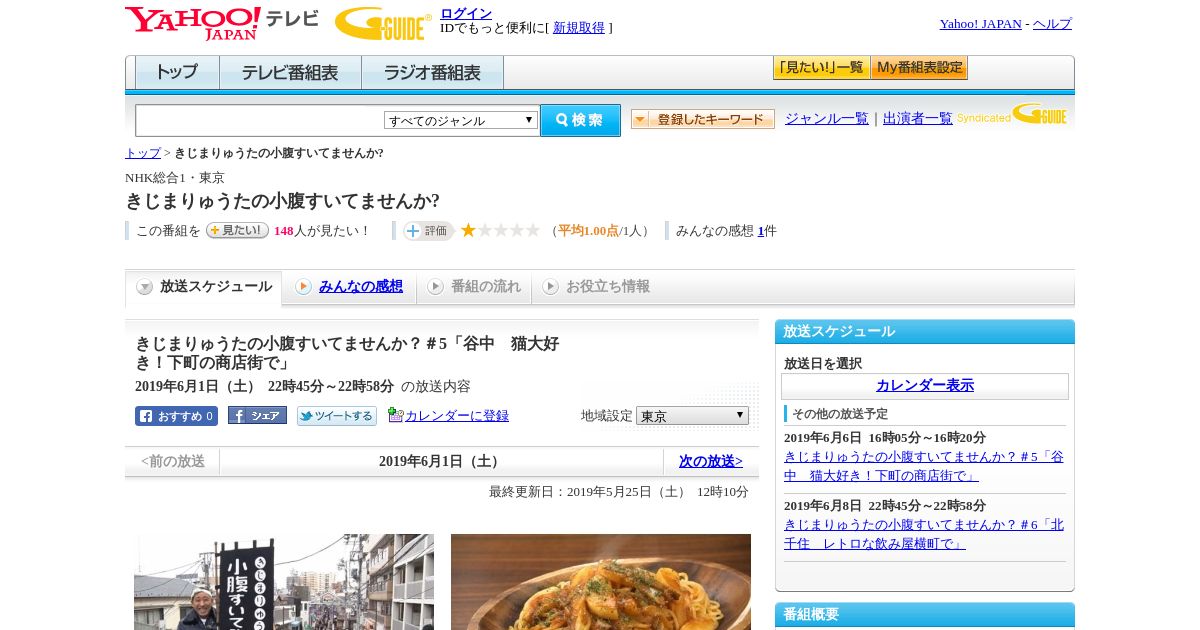The width and height of the screenshot is (1200, 630).
Task: Click the 放送スケジュール sidebar header
Action: [x=925, y=332]
